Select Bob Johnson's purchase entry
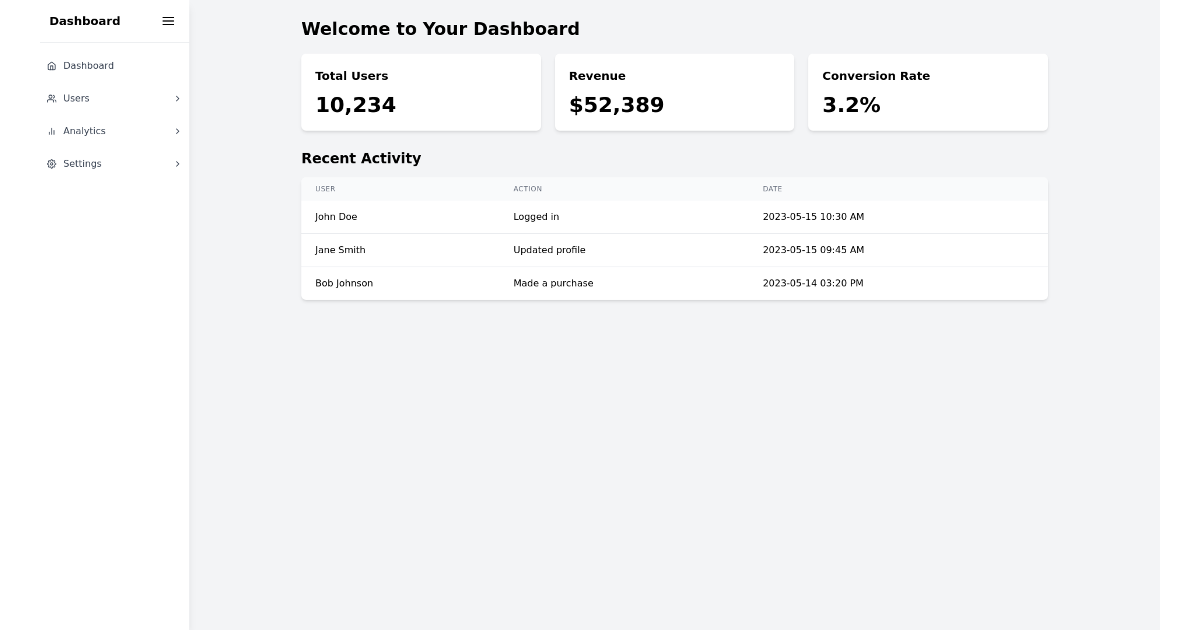The height and width of the screenshot is (630, 1200). (674, 283)
